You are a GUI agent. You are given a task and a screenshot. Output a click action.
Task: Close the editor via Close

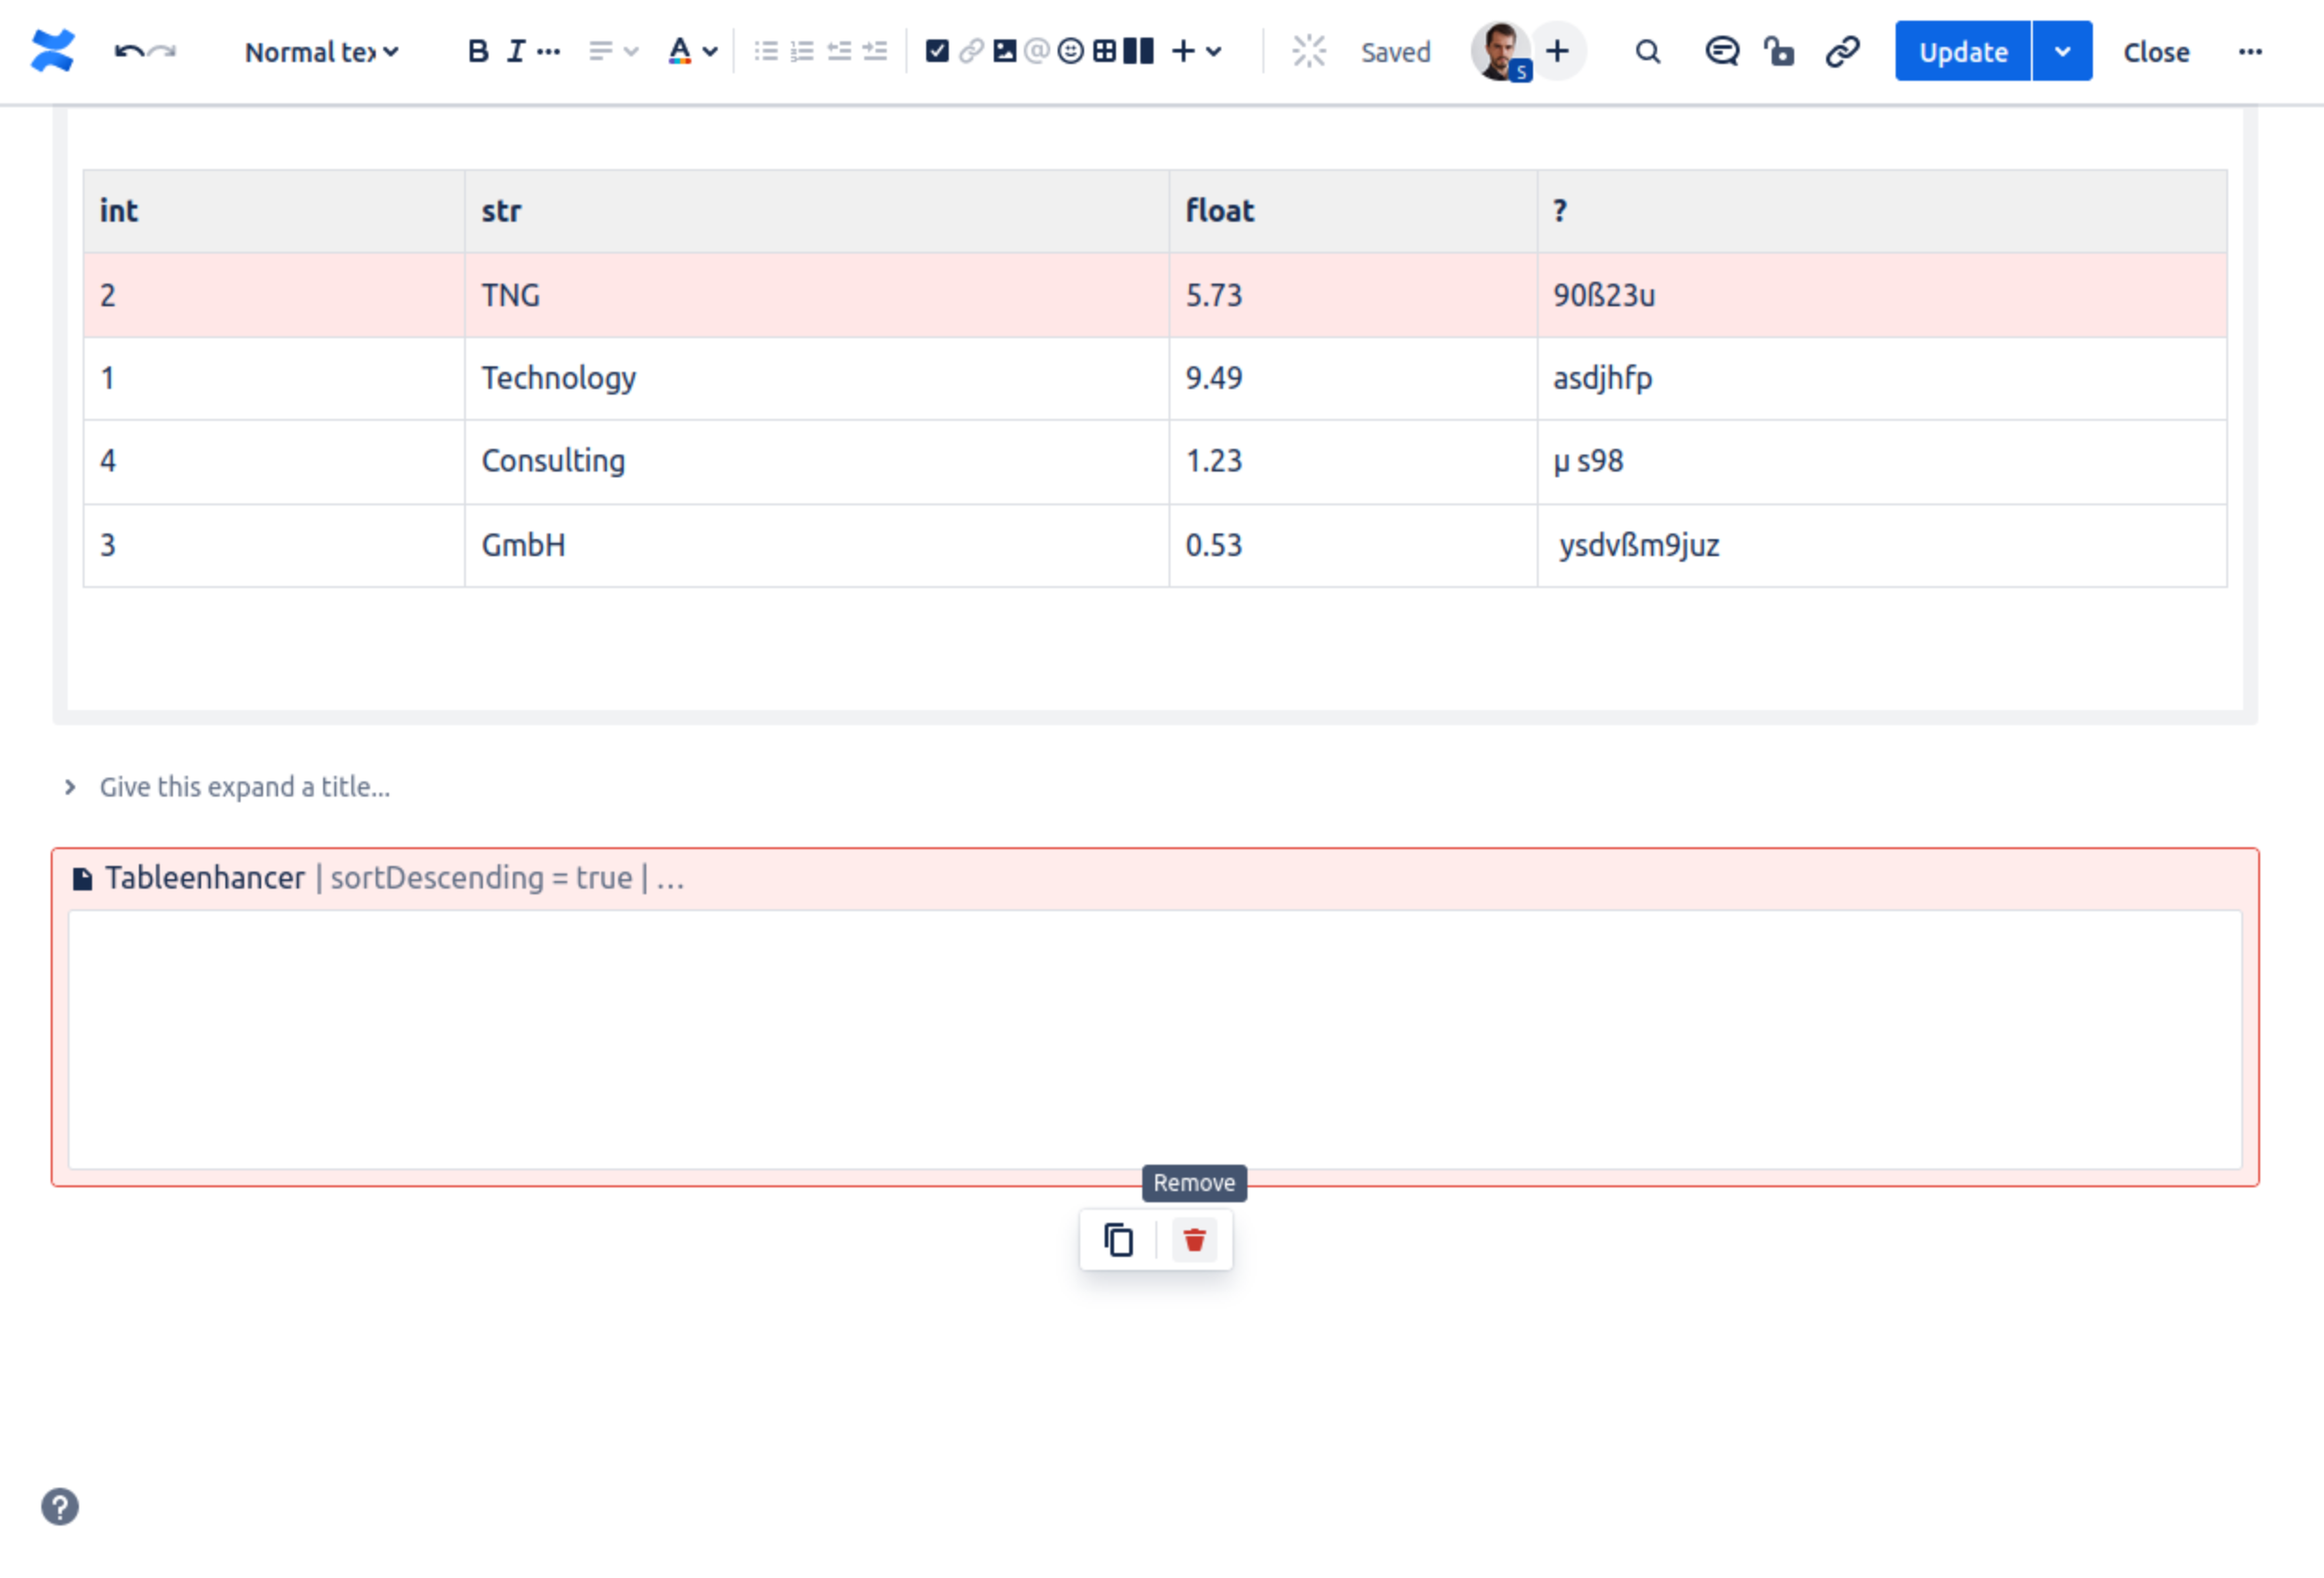[2156, 51]
